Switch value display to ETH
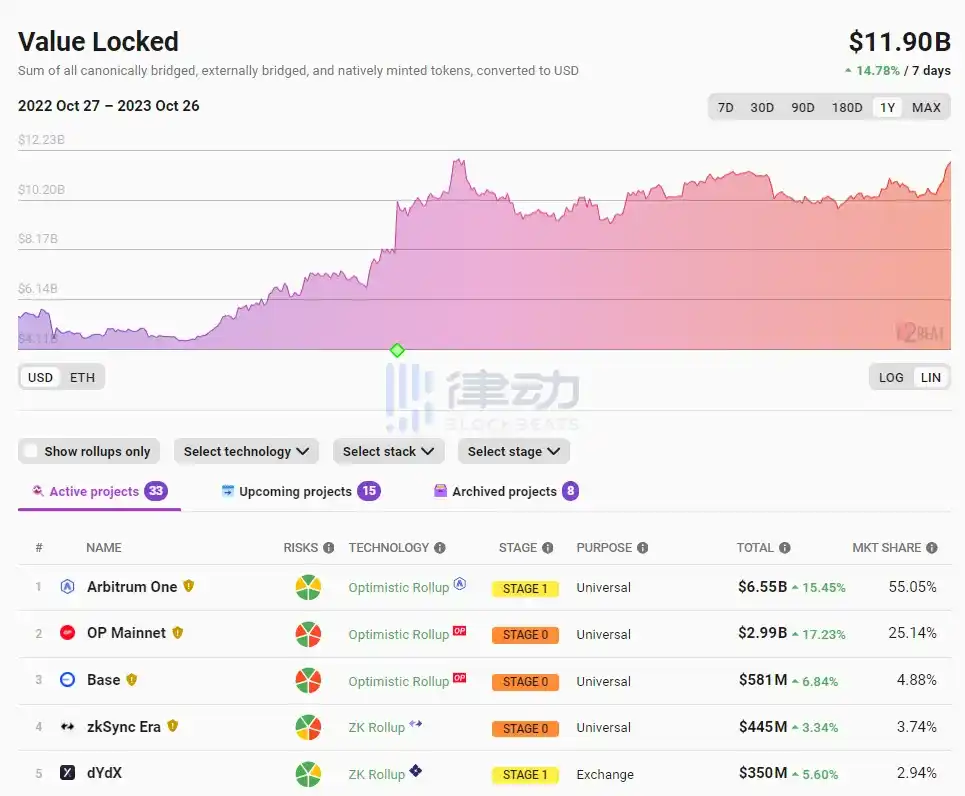The image size is (965, 796). (82, 377)
